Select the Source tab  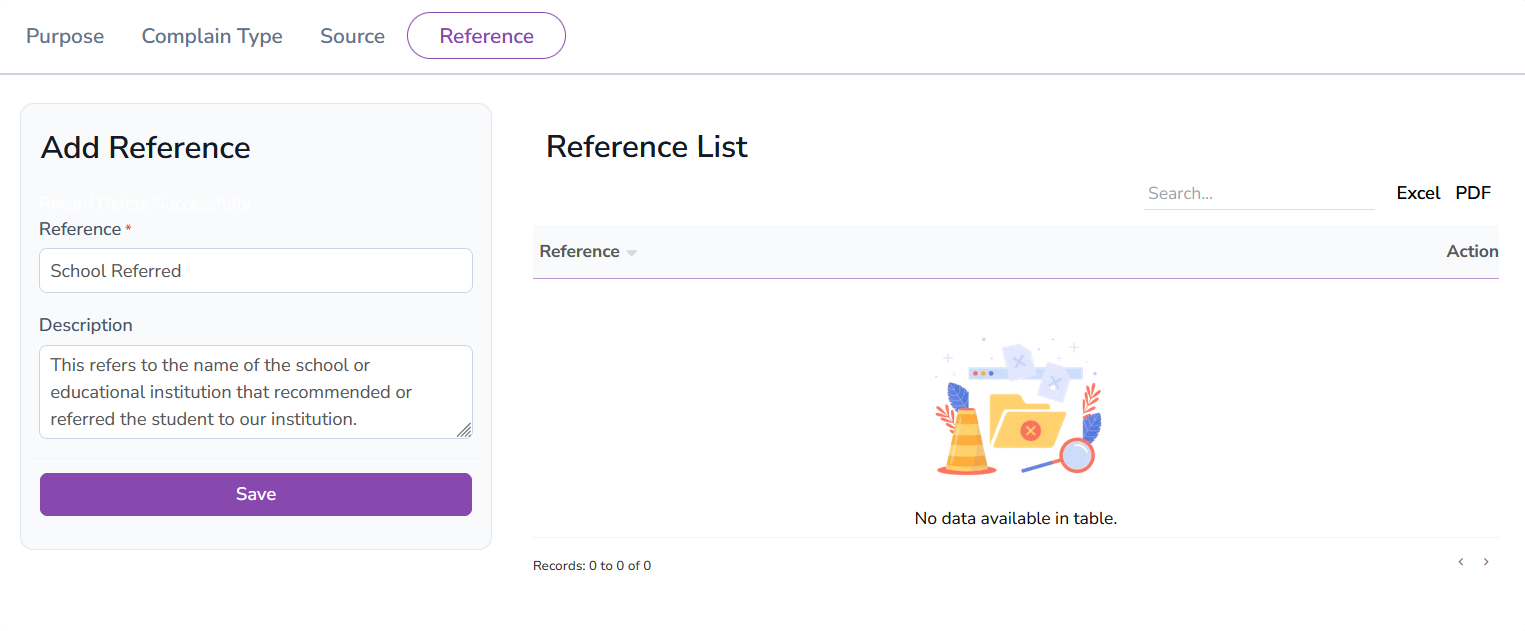352,36
